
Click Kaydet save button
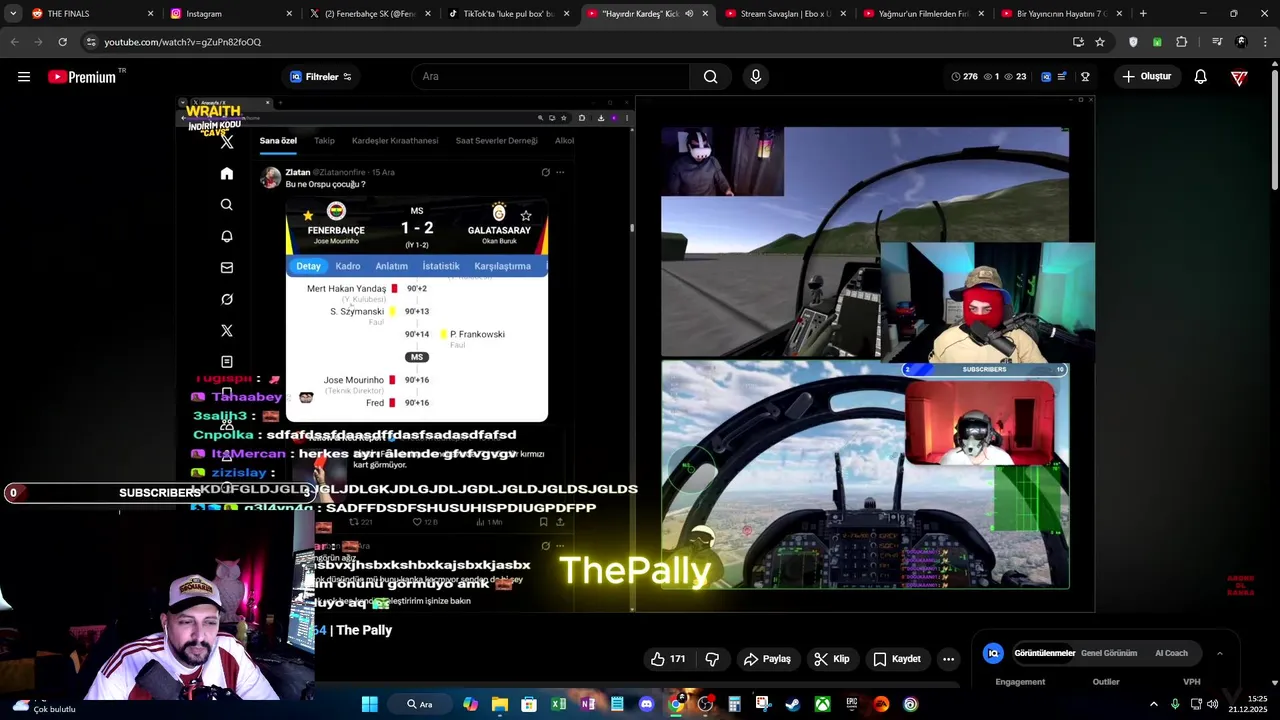click(896, 659)
